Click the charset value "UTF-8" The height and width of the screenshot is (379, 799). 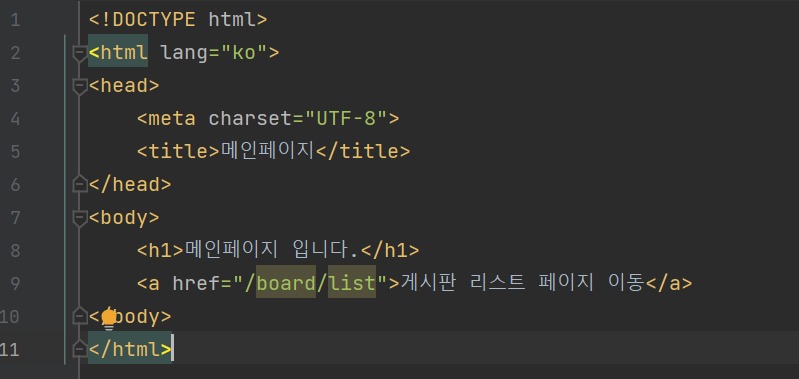(346, 119)
